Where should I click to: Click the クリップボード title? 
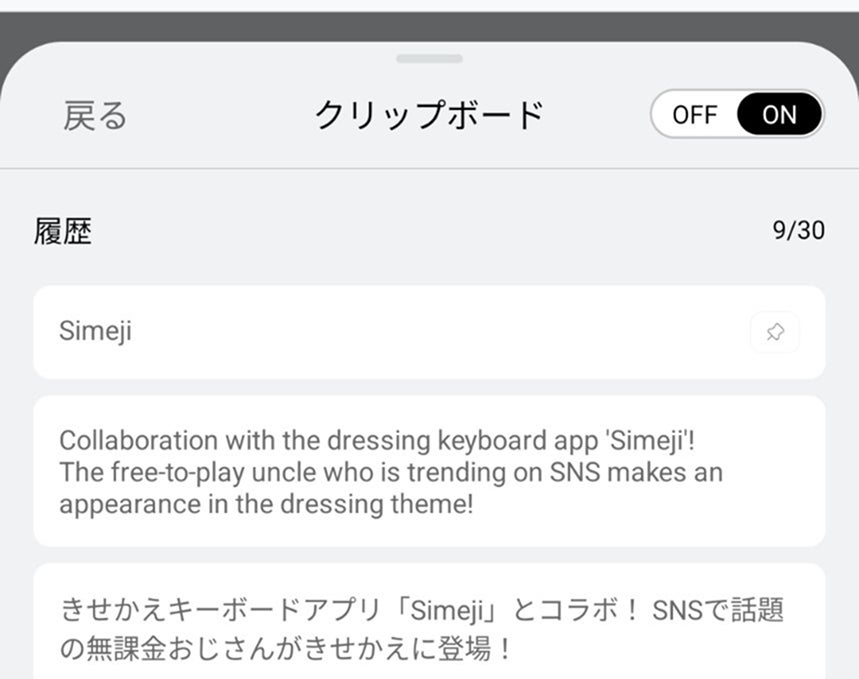[429, 116]
